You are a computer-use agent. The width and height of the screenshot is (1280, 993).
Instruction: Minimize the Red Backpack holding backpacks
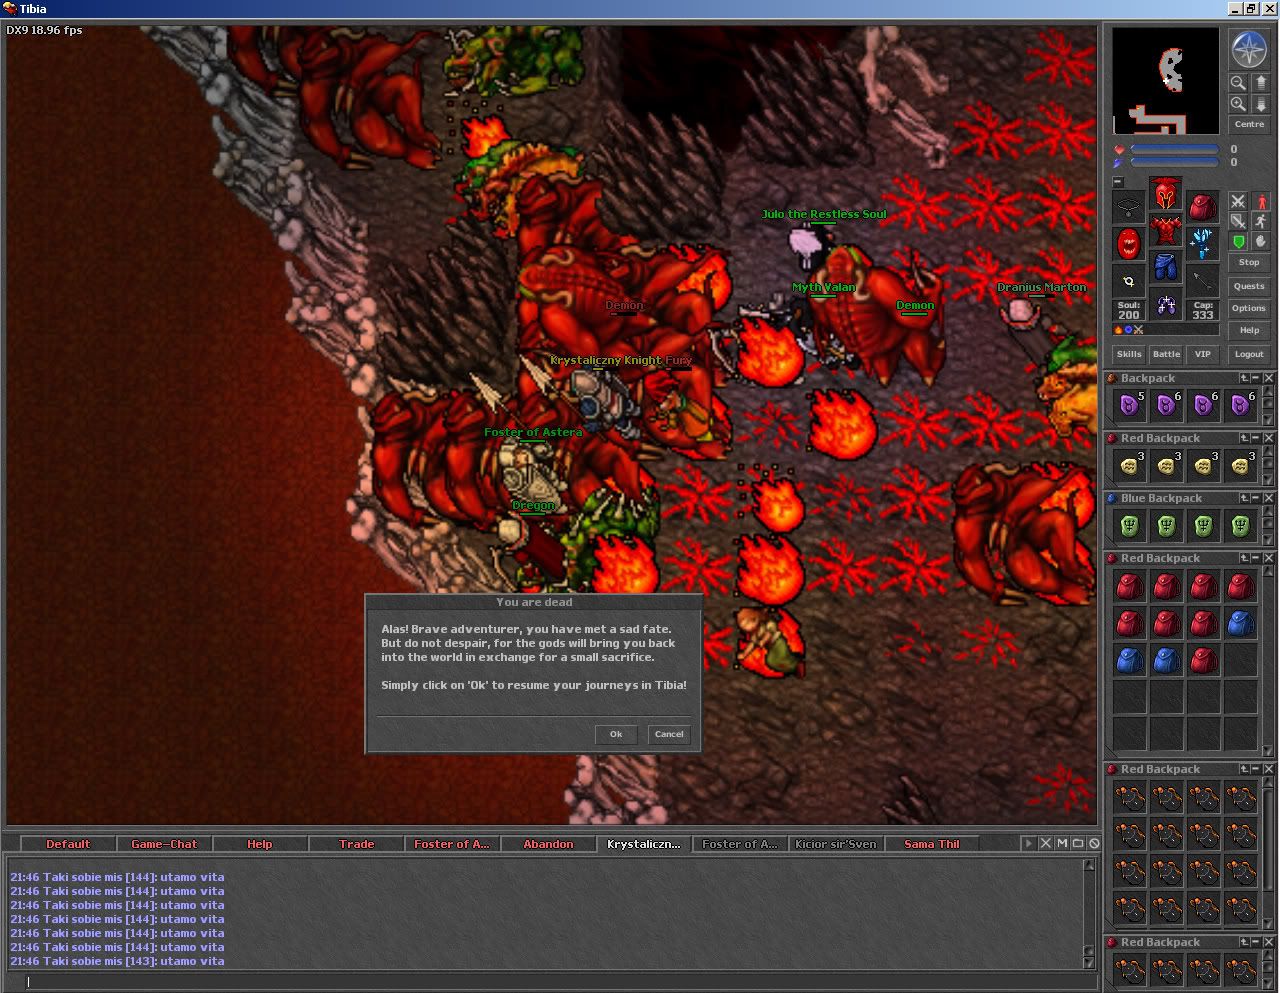pyautogui.click(x=1256, y=558)
